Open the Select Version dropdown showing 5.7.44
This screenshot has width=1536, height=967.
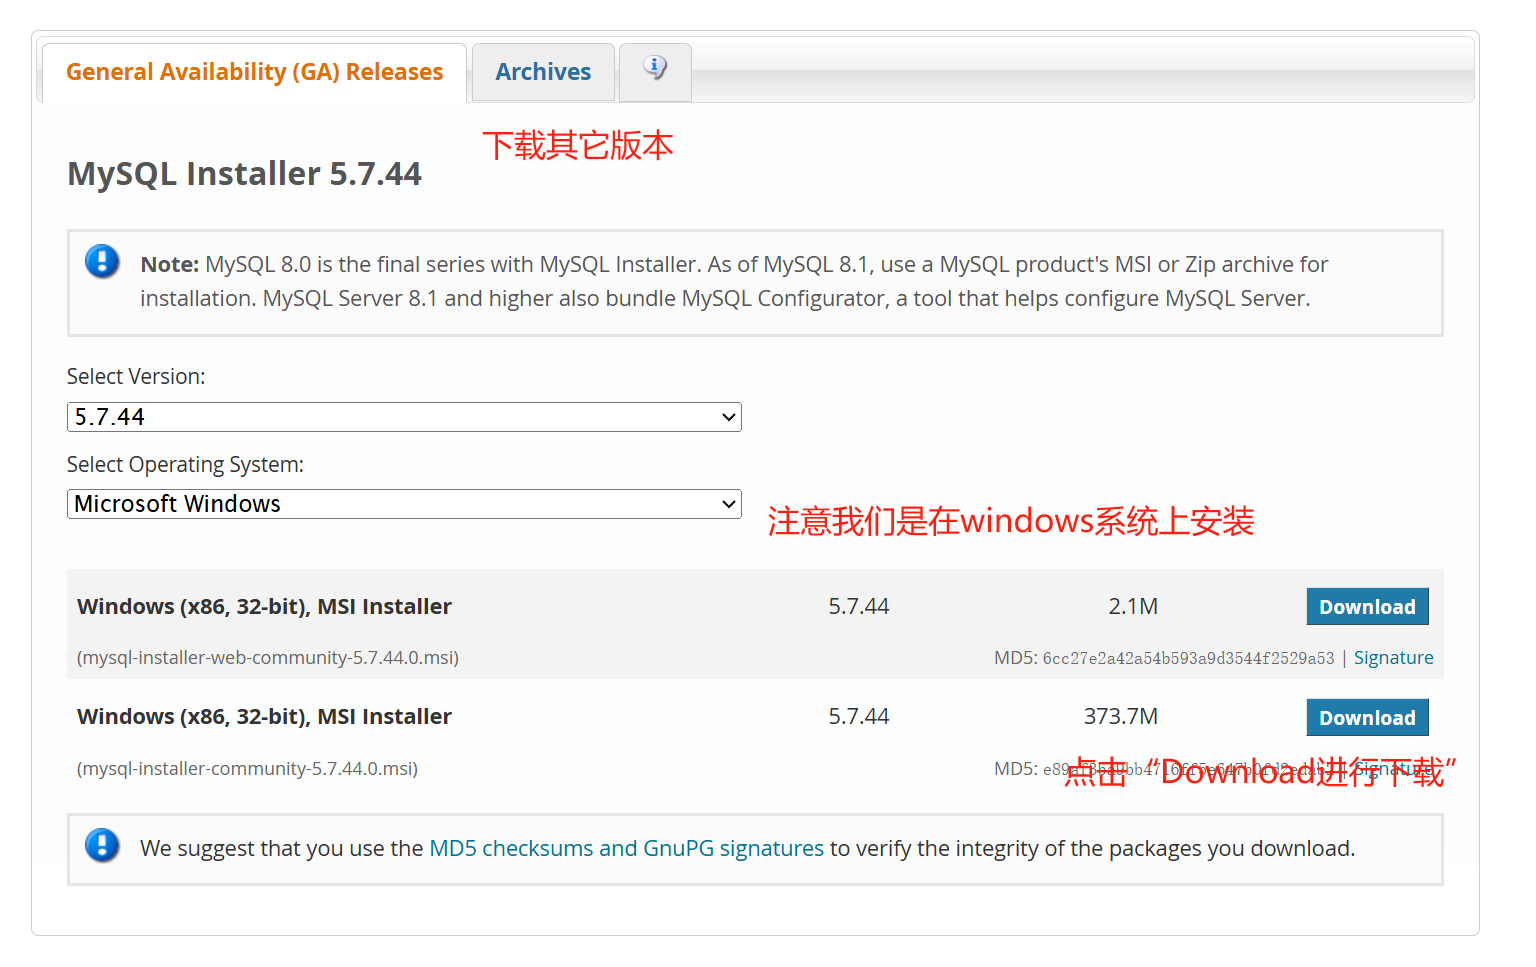(x=404, y=417)
